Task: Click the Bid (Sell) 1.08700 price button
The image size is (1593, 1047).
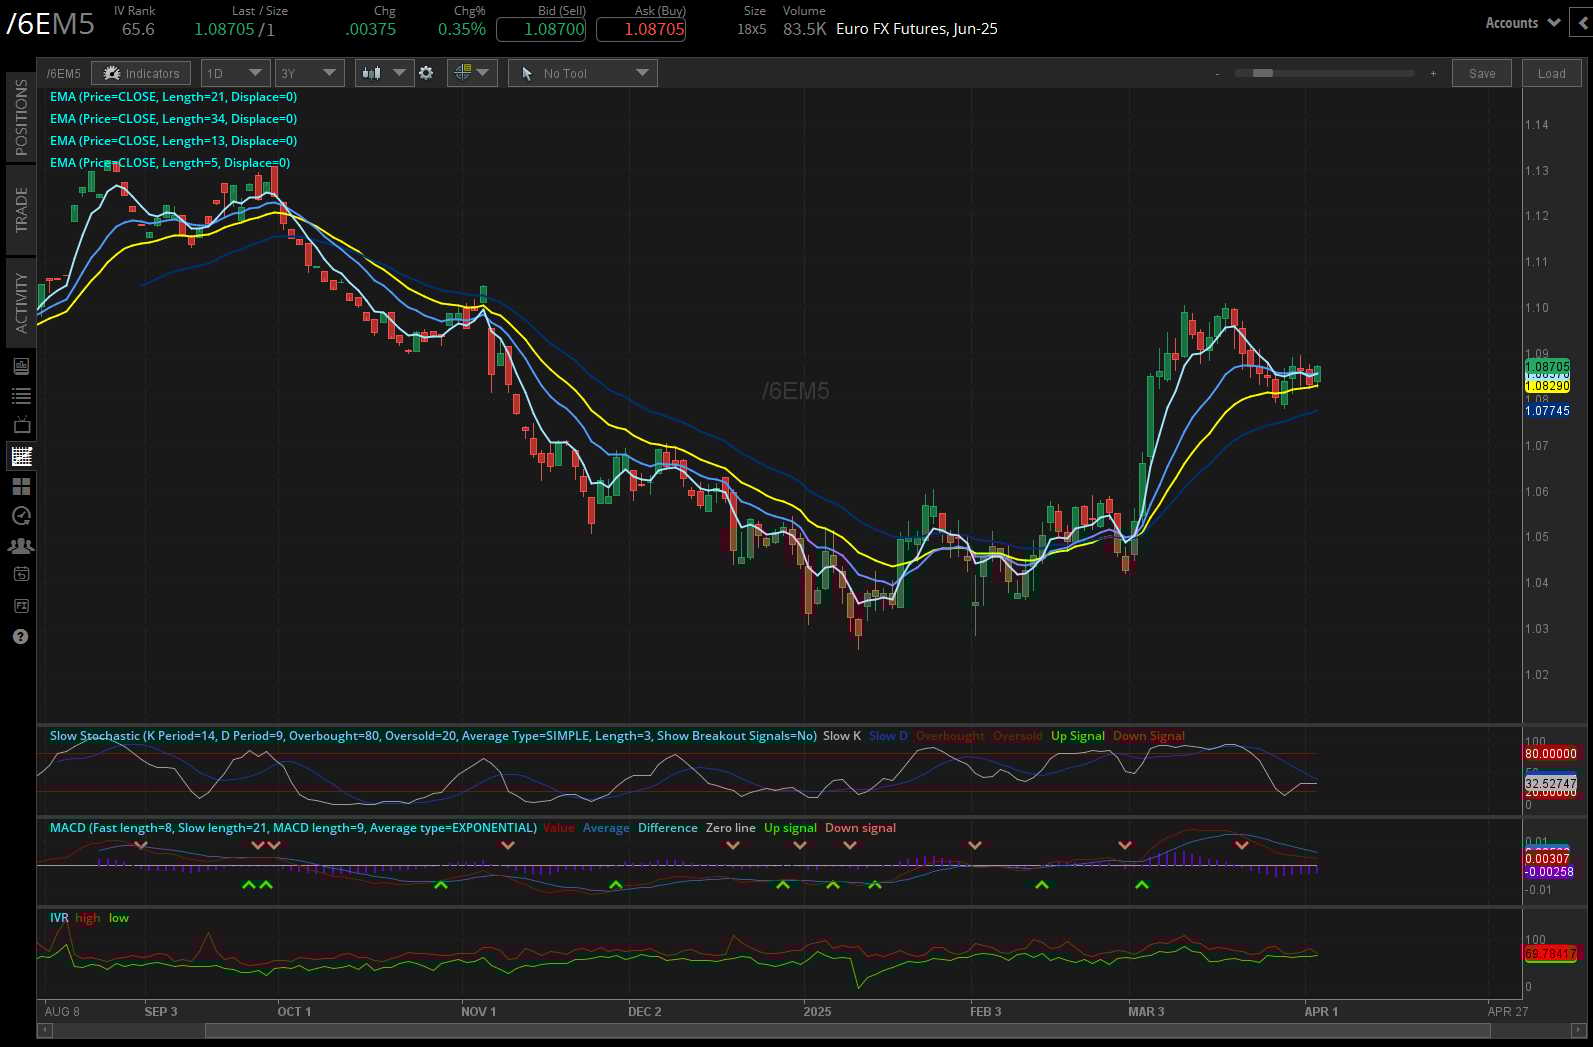Action: [541, 29]
